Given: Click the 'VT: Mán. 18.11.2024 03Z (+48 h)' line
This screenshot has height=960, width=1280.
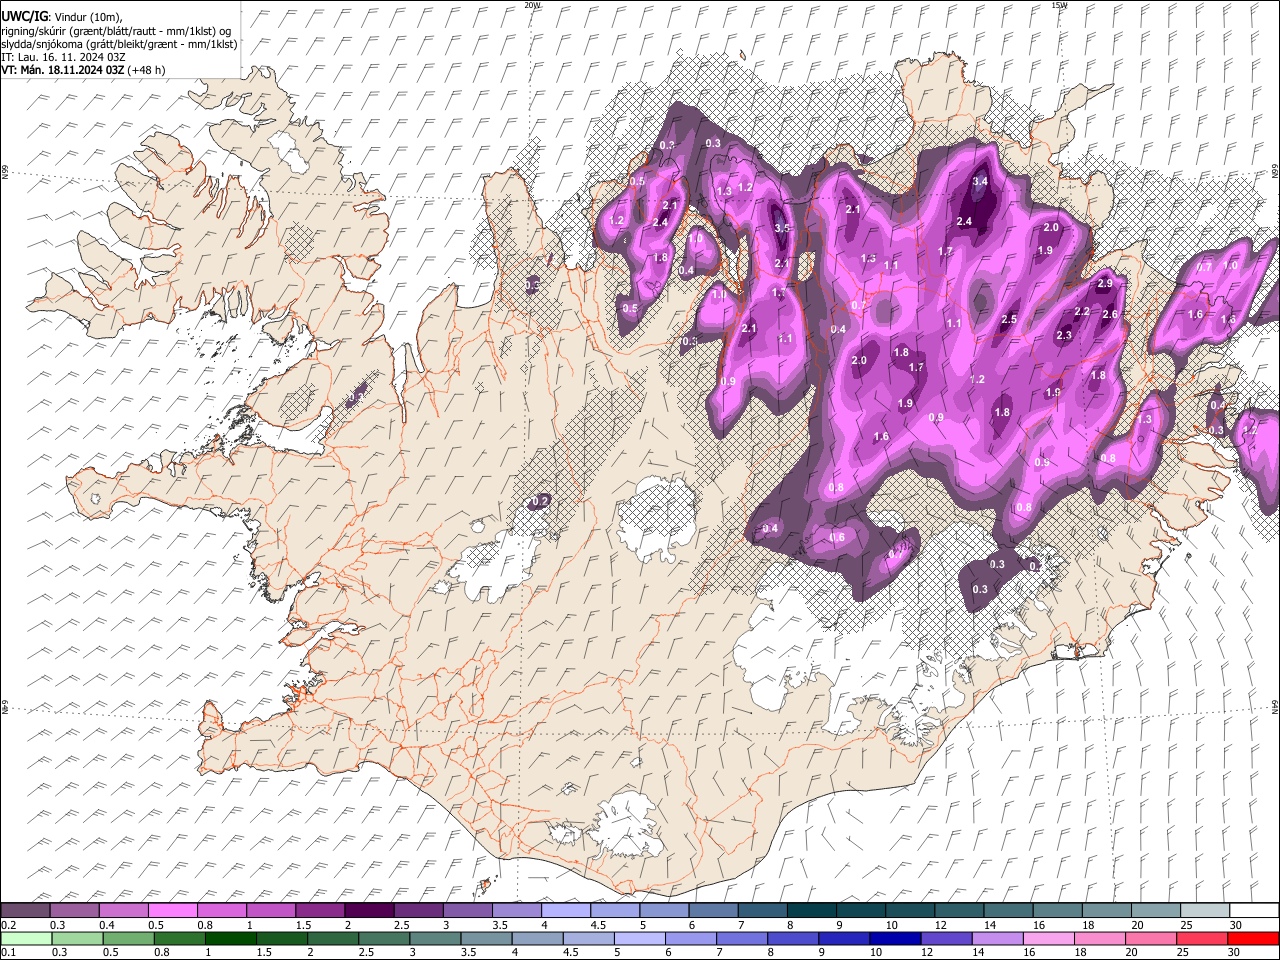Looking at the screenshot, I should 83,70.
